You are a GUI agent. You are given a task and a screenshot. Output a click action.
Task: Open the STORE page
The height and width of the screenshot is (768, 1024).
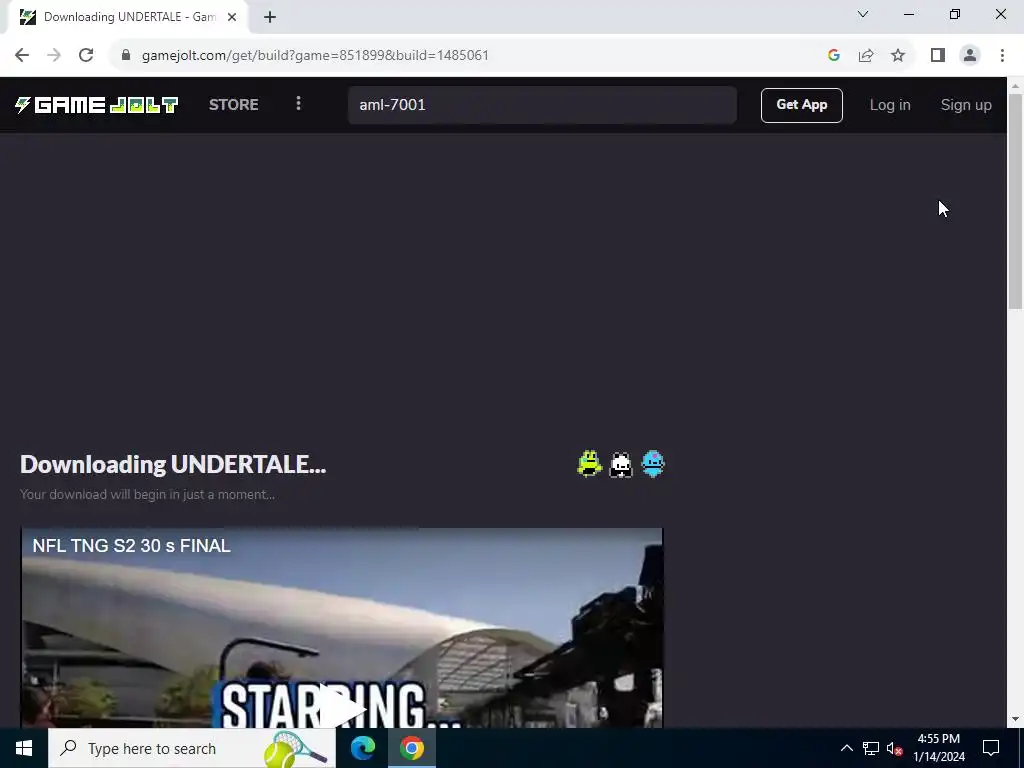[234, 104]
